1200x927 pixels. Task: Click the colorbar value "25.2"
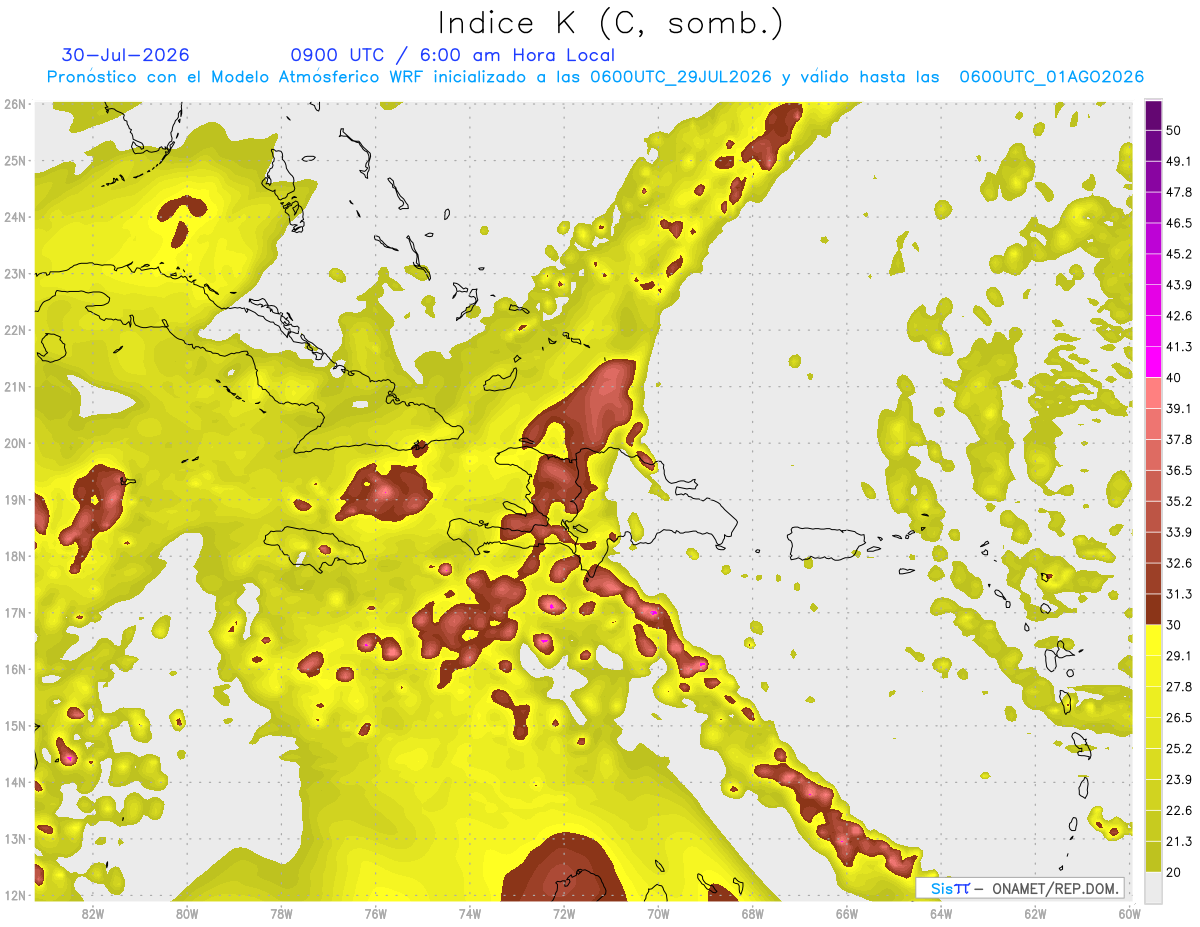coord(1178,749)
